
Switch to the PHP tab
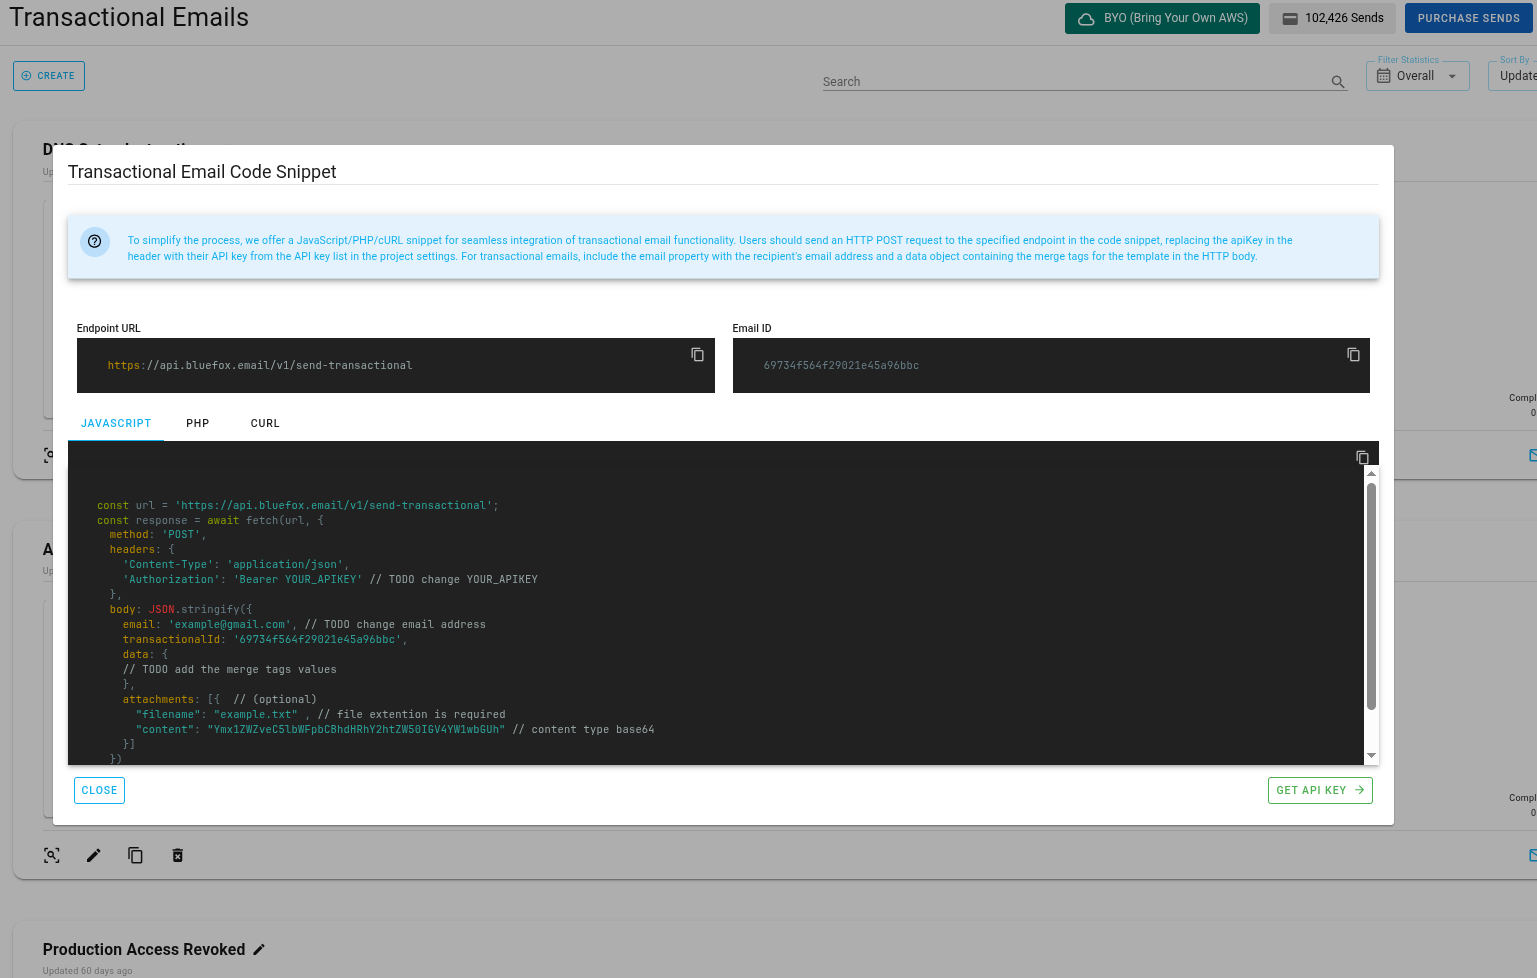[x=197, y=423]
